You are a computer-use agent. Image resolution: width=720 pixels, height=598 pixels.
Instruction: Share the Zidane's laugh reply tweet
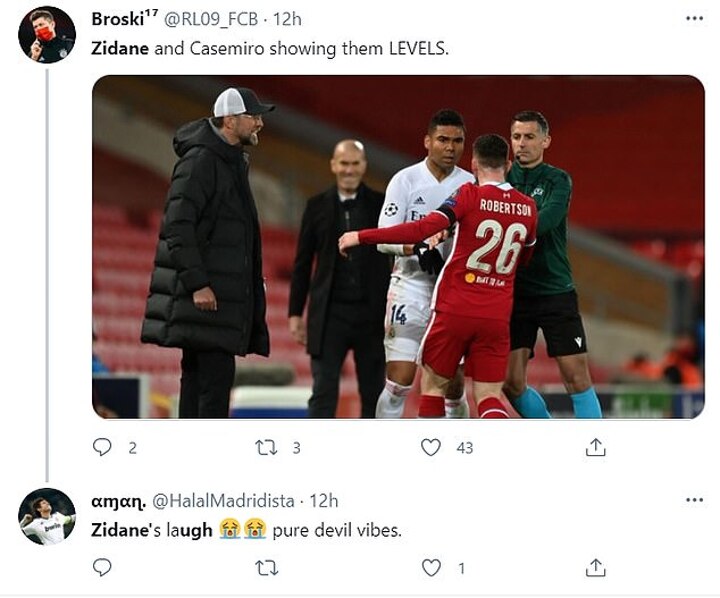tap(596, 568)
